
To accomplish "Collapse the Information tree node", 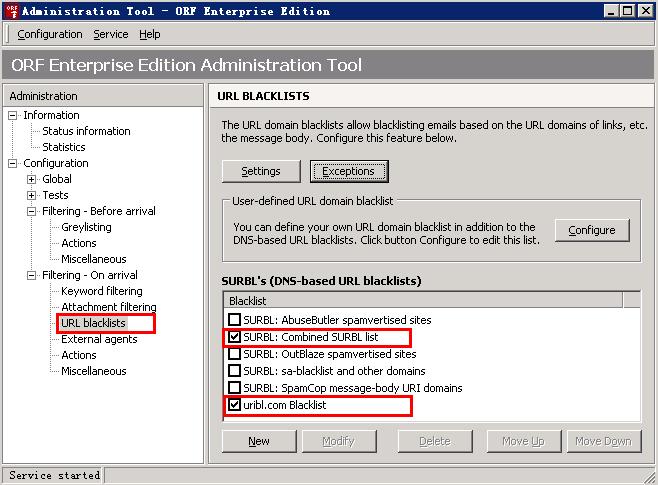I will click(13, 115).
